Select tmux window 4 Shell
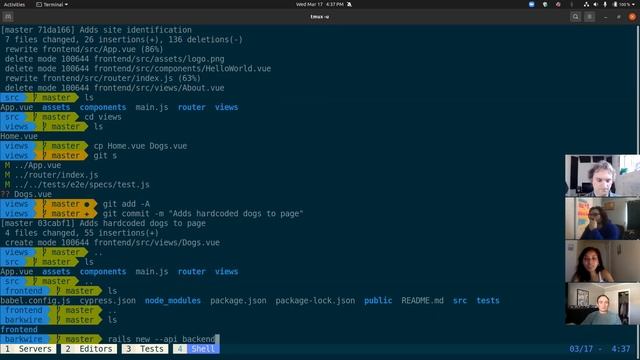Screen dimensions: 640x360 coord(196,349)
